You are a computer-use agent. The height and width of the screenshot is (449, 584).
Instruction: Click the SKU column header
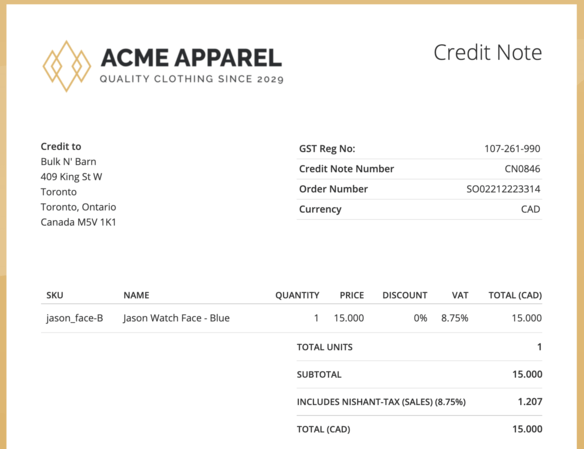tap(55, 295)
